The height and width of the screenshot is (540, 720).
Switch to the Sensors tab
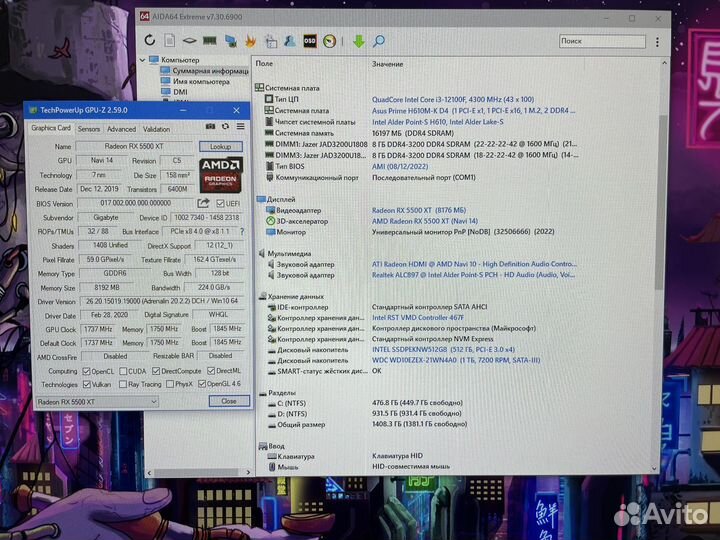pos(88,129)
